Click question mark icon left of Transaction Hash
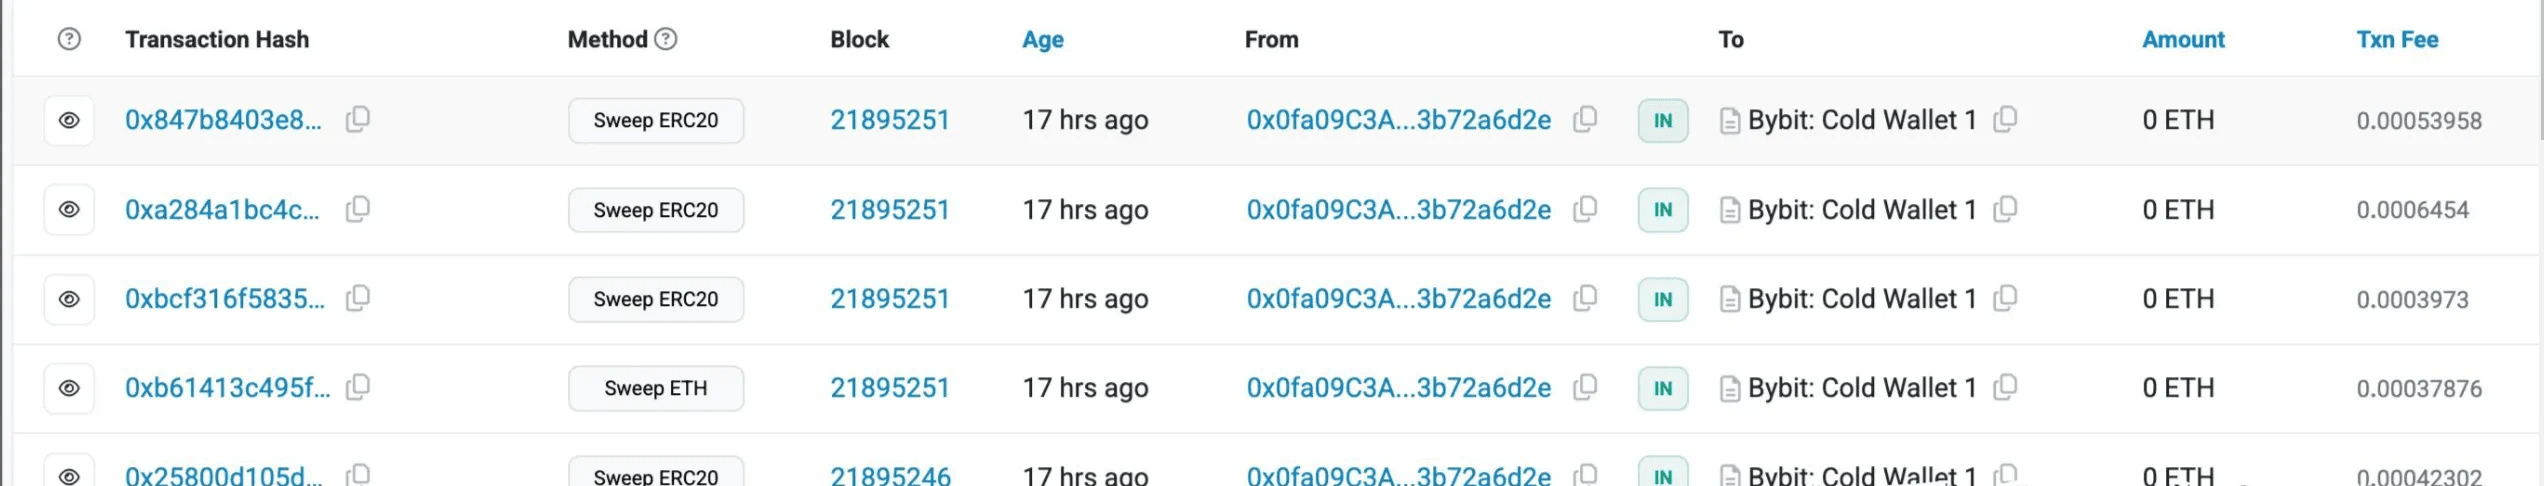The image size is (2544, 486). click(x=69, y=39)
